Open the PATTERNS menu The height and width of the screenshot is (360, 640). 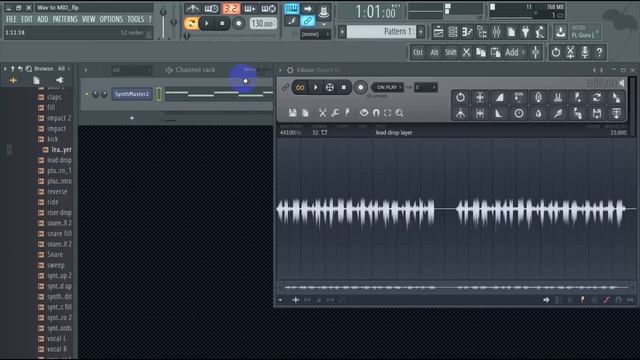(65, 19)
